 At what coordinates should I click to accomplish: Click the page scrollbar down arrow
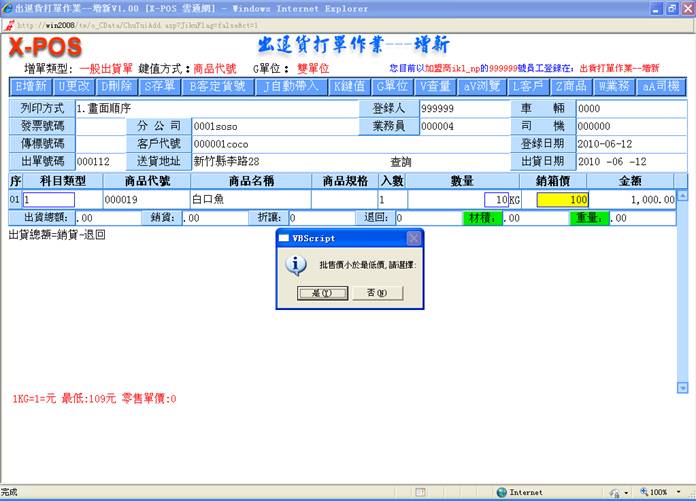click(x=683, y=387)
